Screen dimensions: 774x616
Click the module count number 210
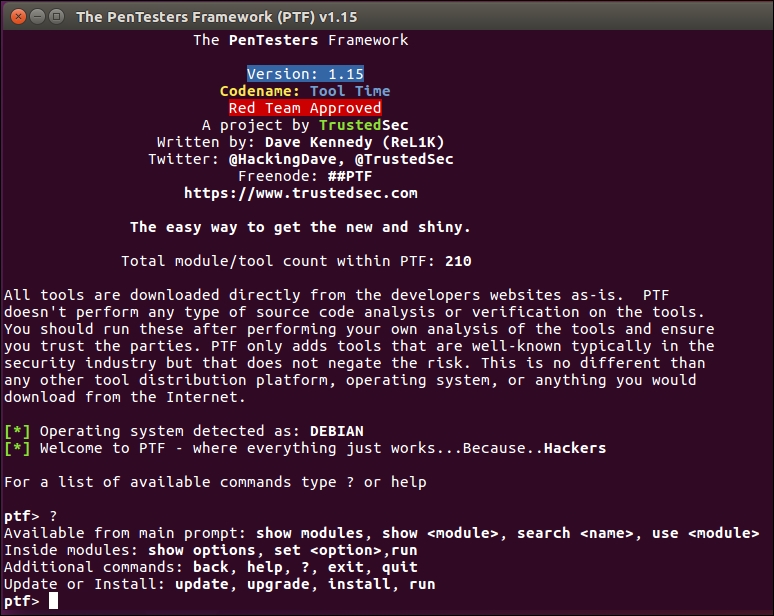click(x=458, y=261)
